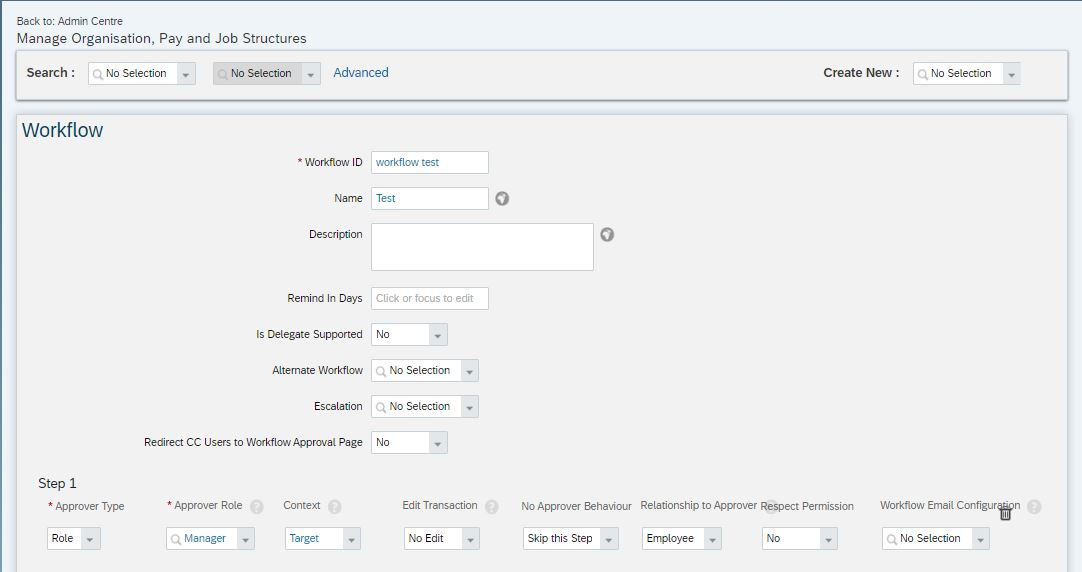Open the help icon next to Approver Role
The image size is (1082, 572).
point(257,506)
